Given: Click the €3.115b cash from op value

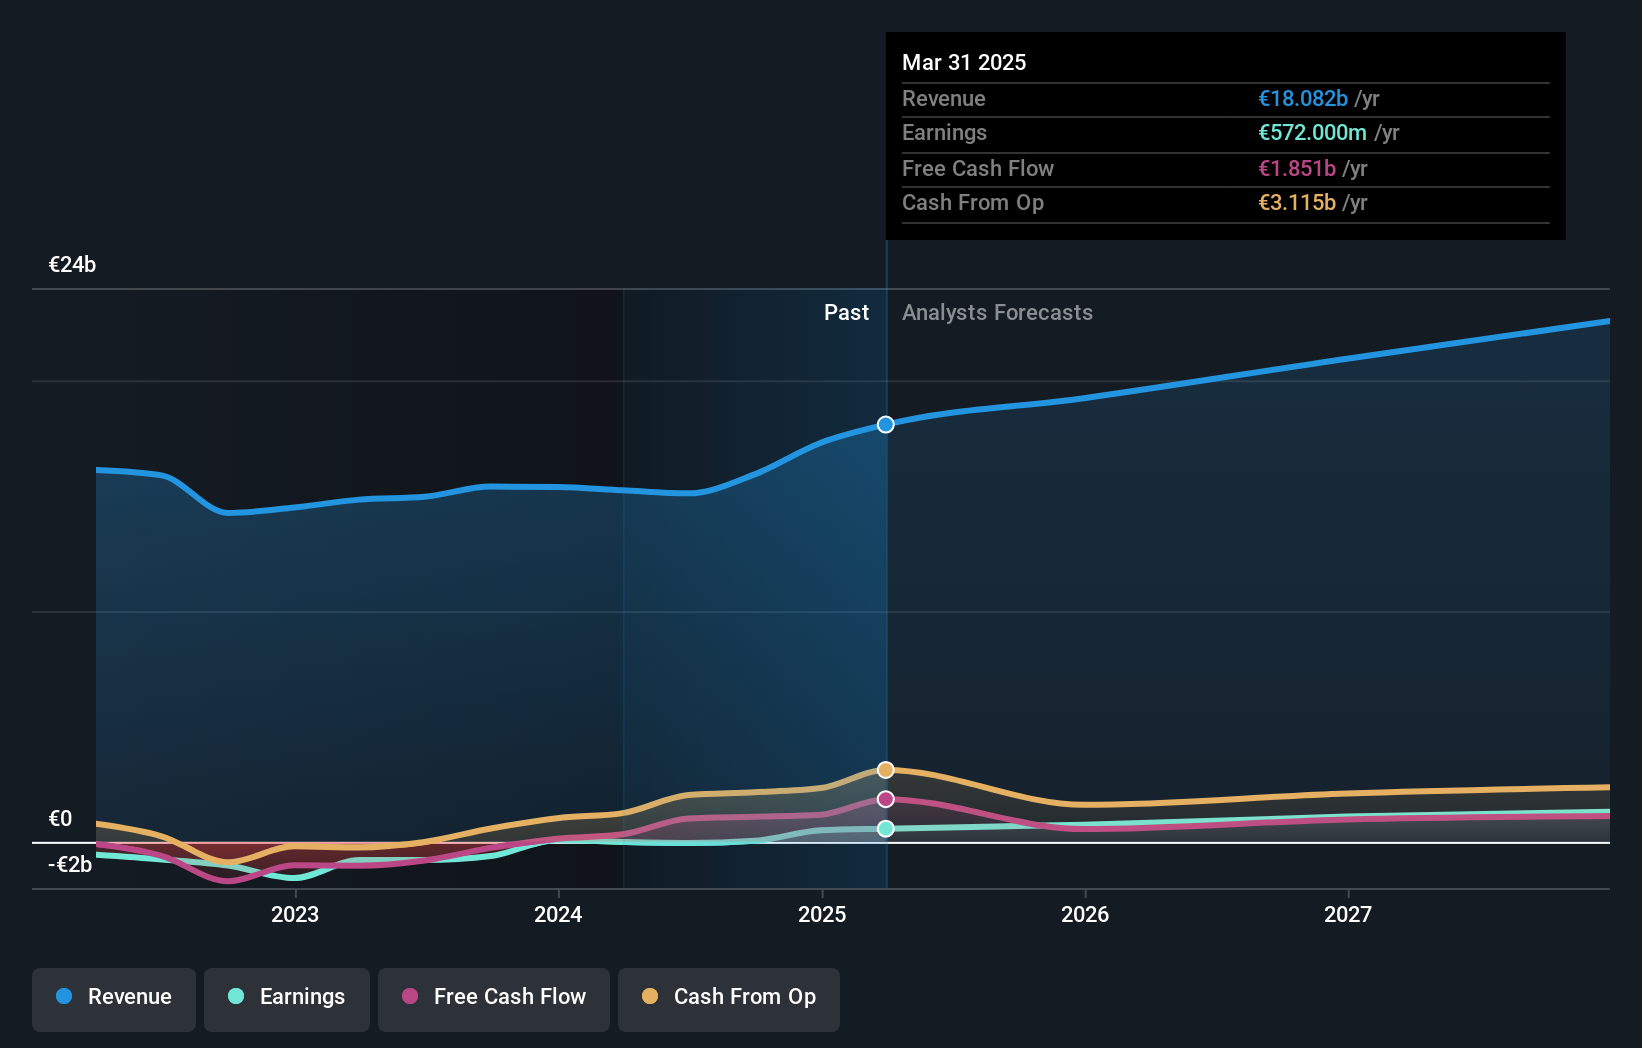Looking at the screenshot, I should click(x=1297, y=203).
